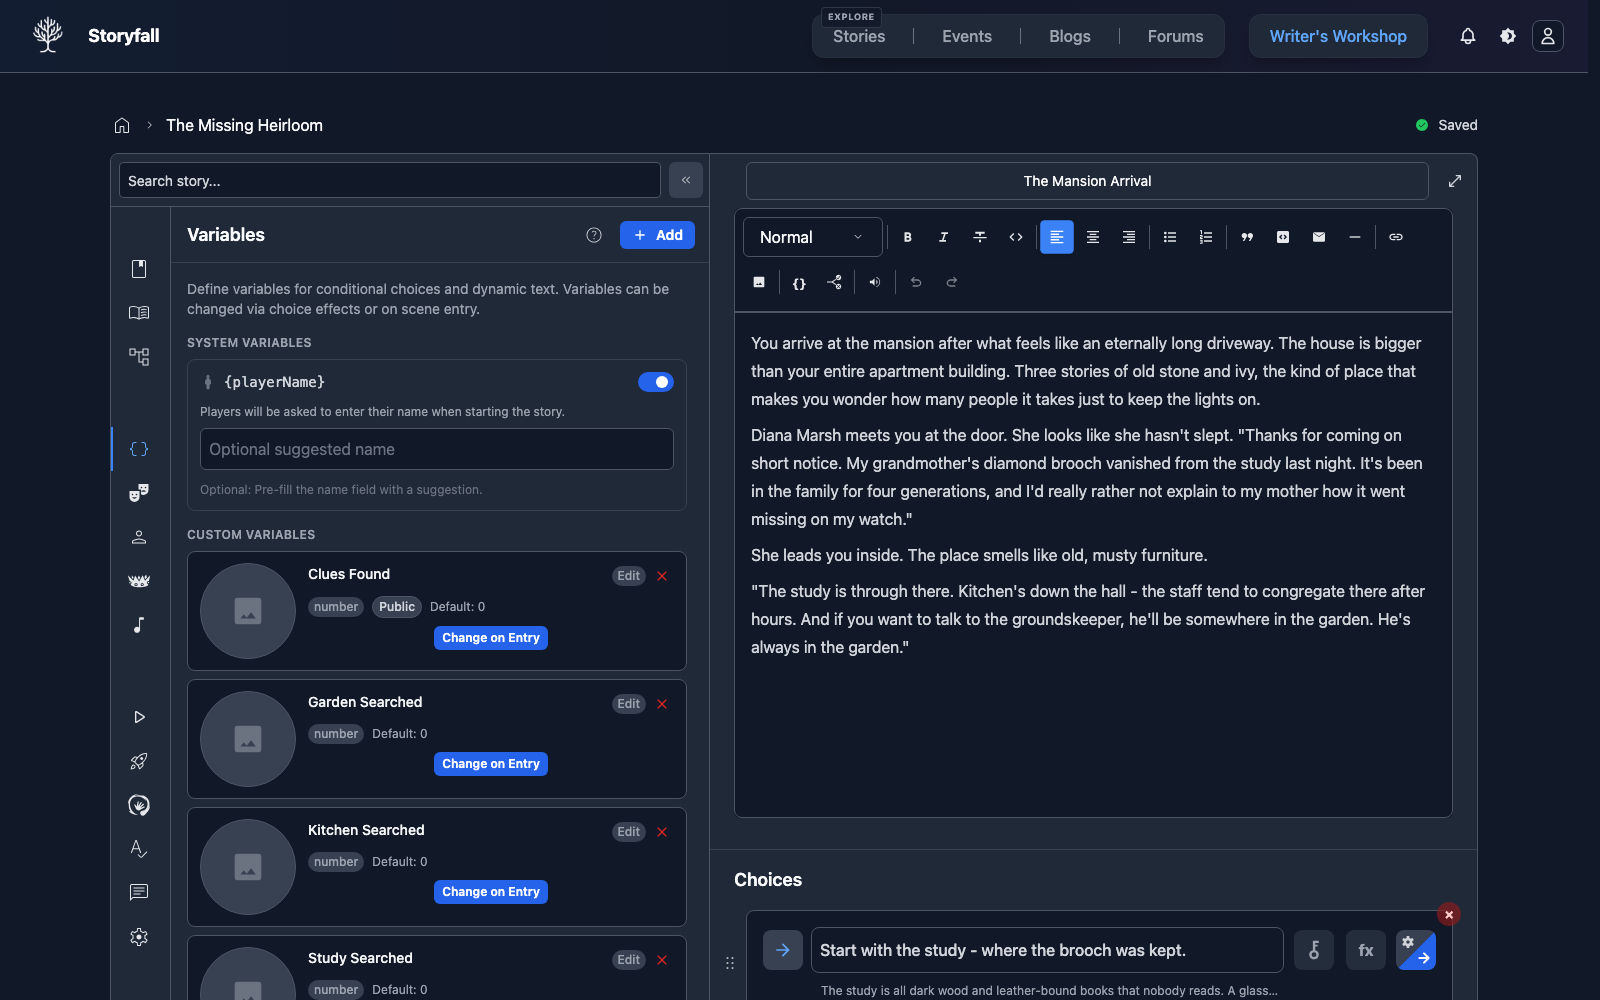Click the dice icon on the study choice
Screen dimensions: 1600x1000
click(x=1314, y=950)
